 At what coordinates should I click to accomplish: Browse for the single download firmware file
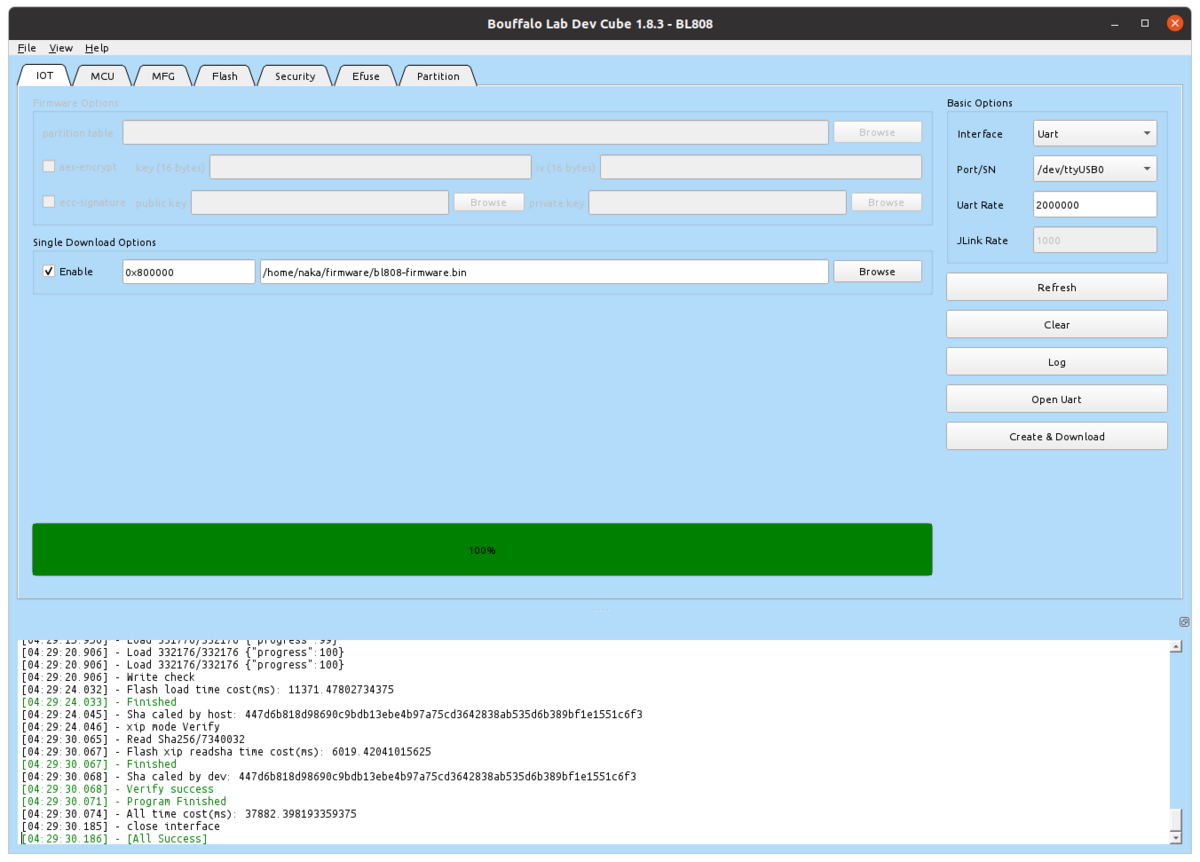click(877, 272)
